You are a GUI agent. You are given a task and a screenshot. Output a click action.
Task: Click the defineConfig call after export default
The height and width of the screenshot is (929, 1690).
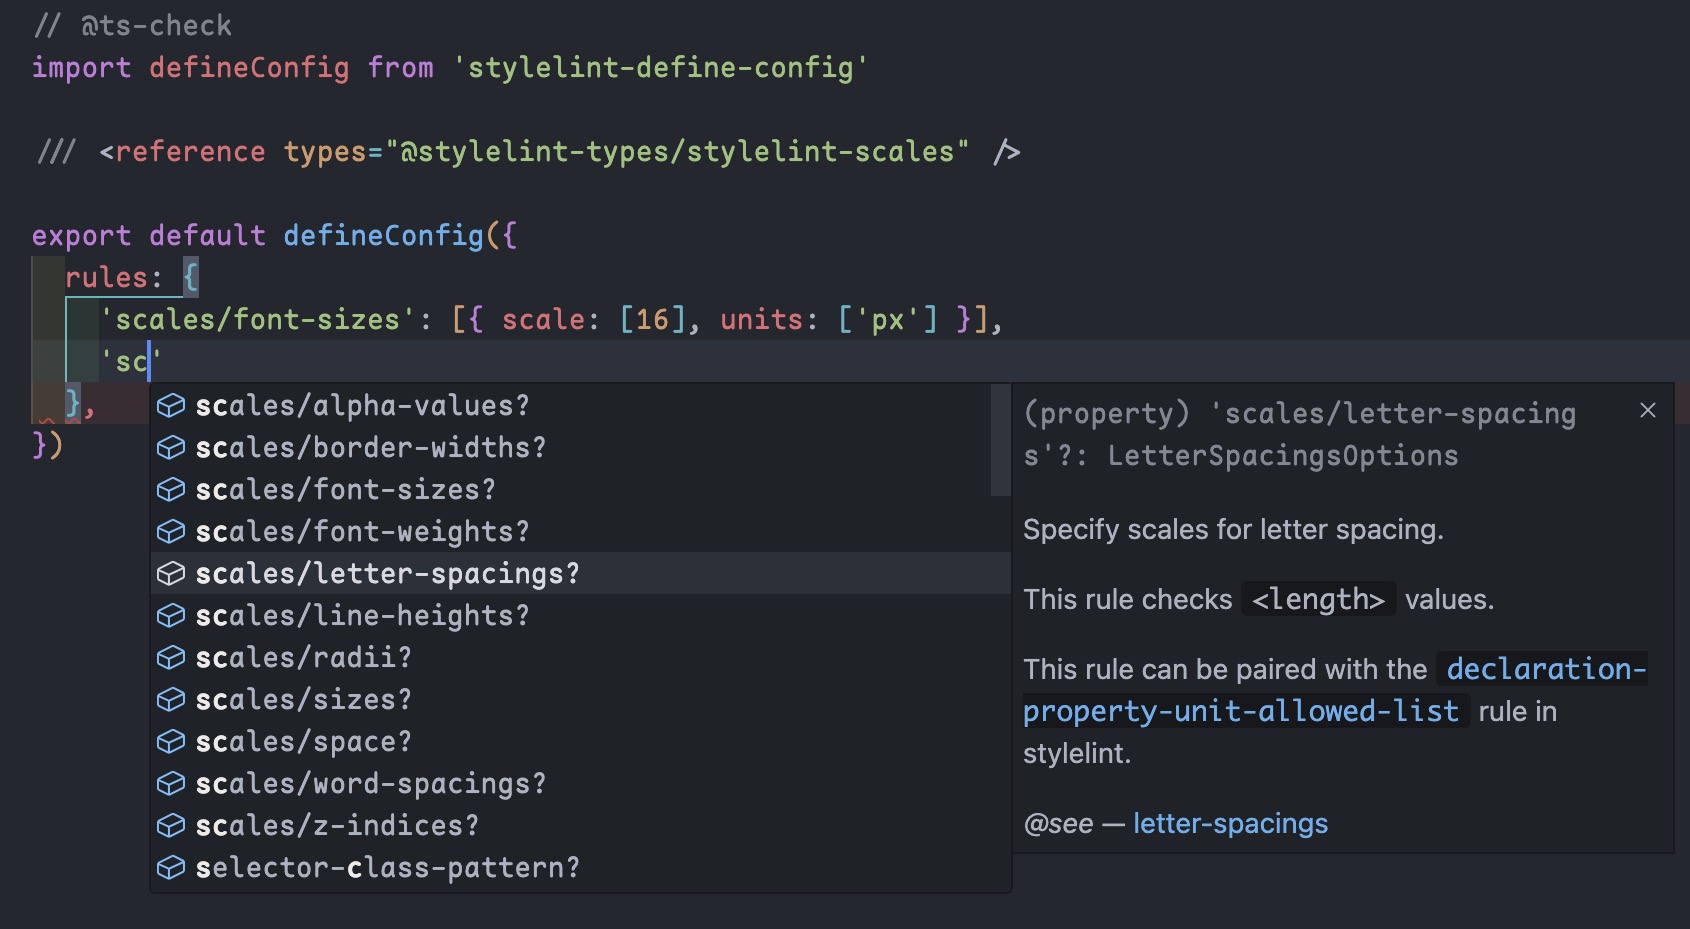pyautogui.click(x=383, y=235)
